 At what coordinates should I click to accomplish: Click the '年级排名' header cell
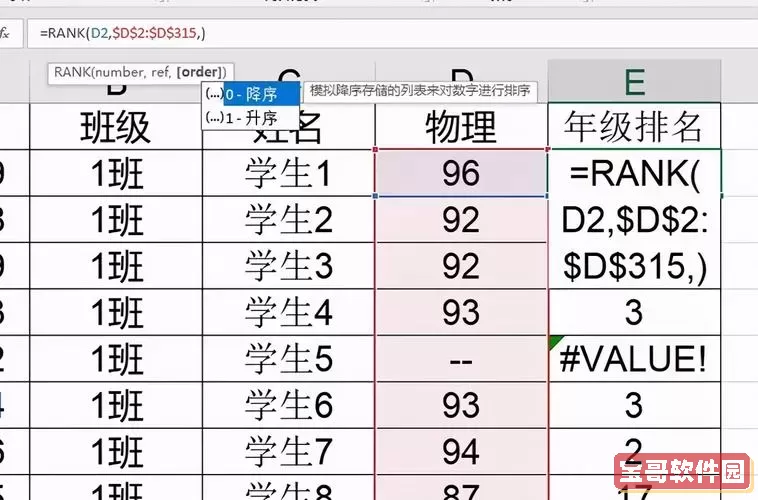(x=634, y=127)
